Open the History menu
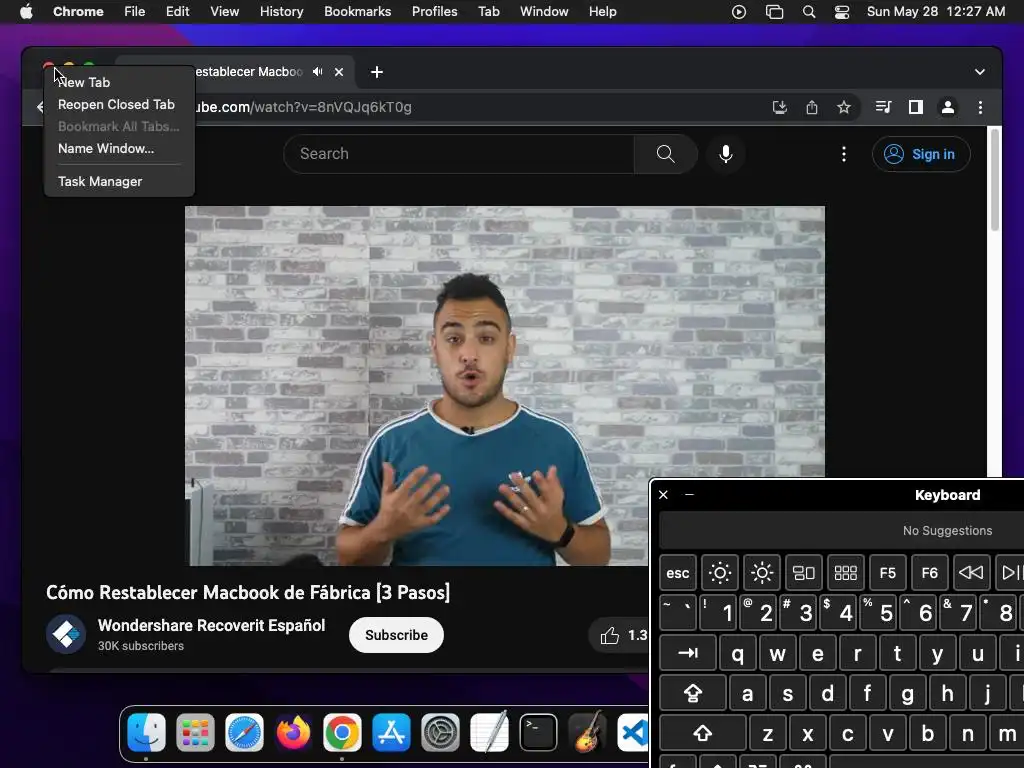This screenshot has width=1024, height=768. 281,11
